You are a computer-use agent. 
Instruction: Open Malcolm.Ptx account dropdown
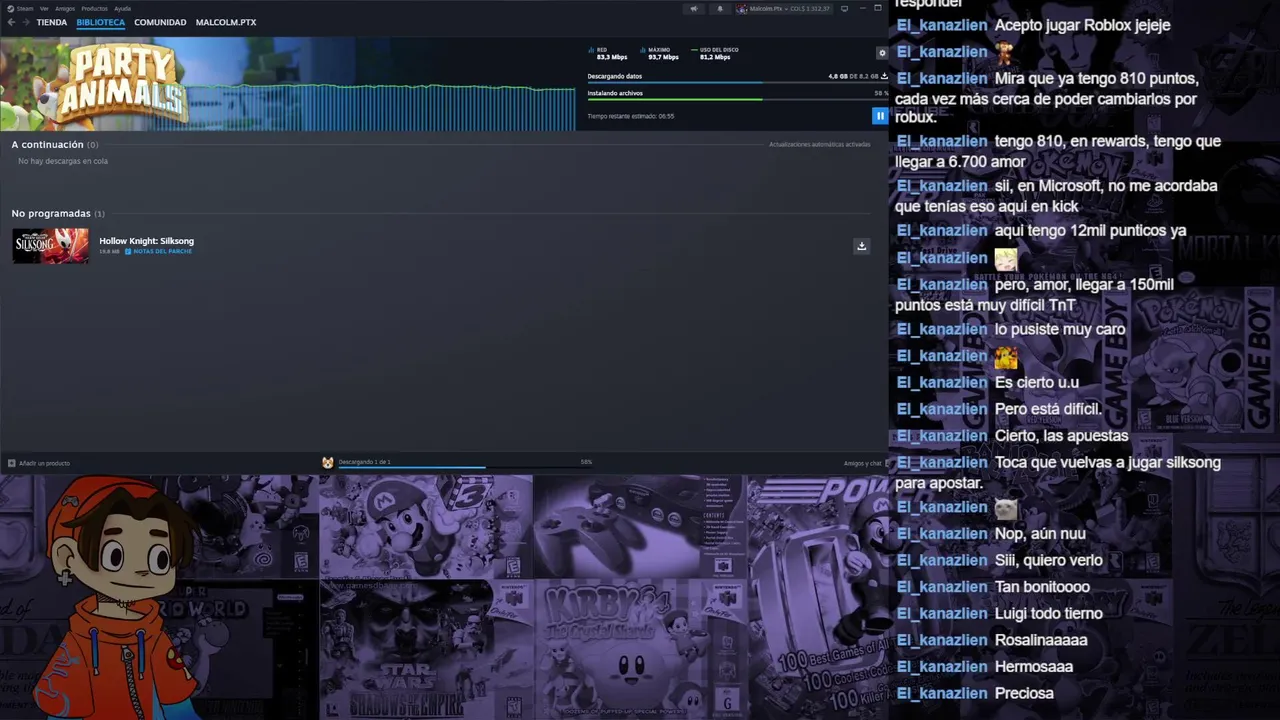point(783,9)
